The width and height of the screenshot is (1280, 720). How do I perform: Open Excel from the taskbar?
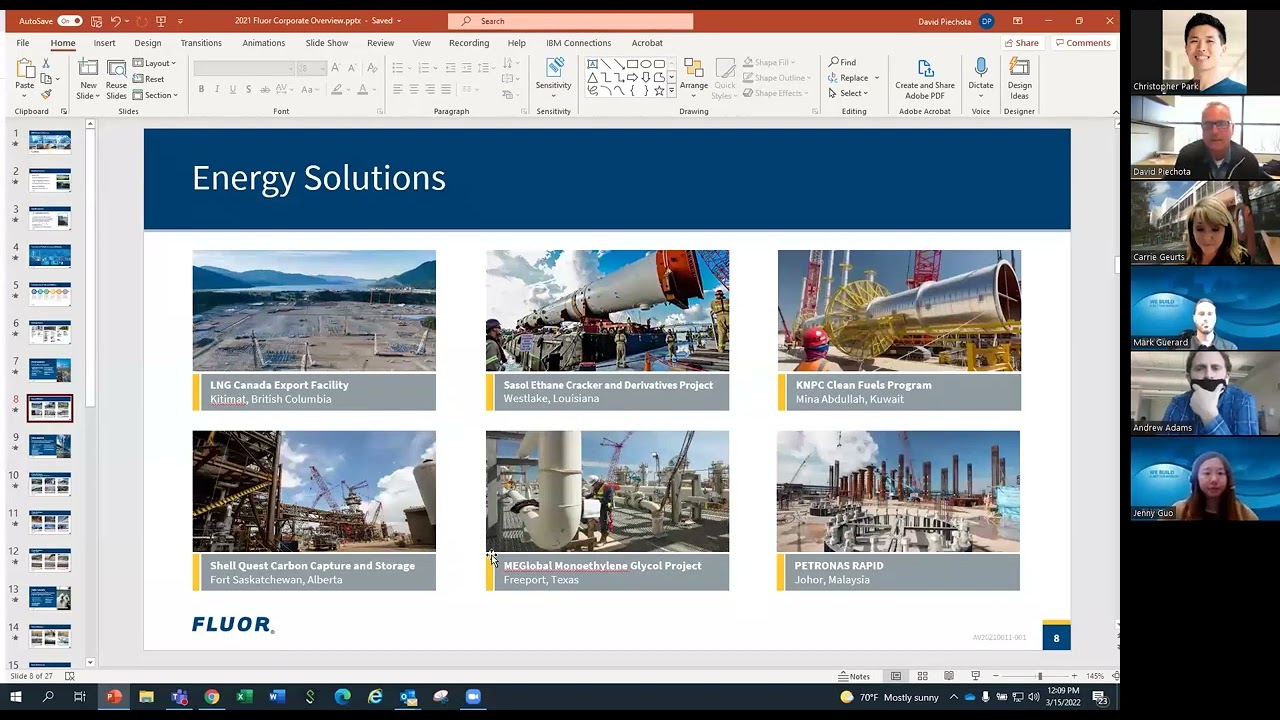pos(244,697)
